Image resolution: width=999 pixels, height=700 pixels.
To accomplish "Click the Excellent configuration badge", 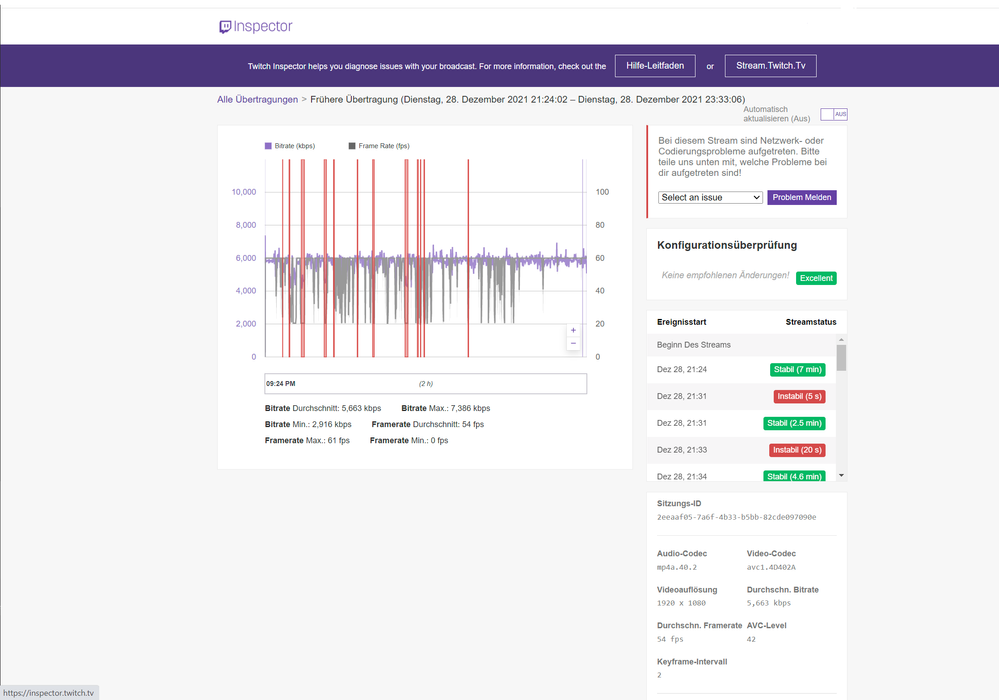I will tap(816, 278).
